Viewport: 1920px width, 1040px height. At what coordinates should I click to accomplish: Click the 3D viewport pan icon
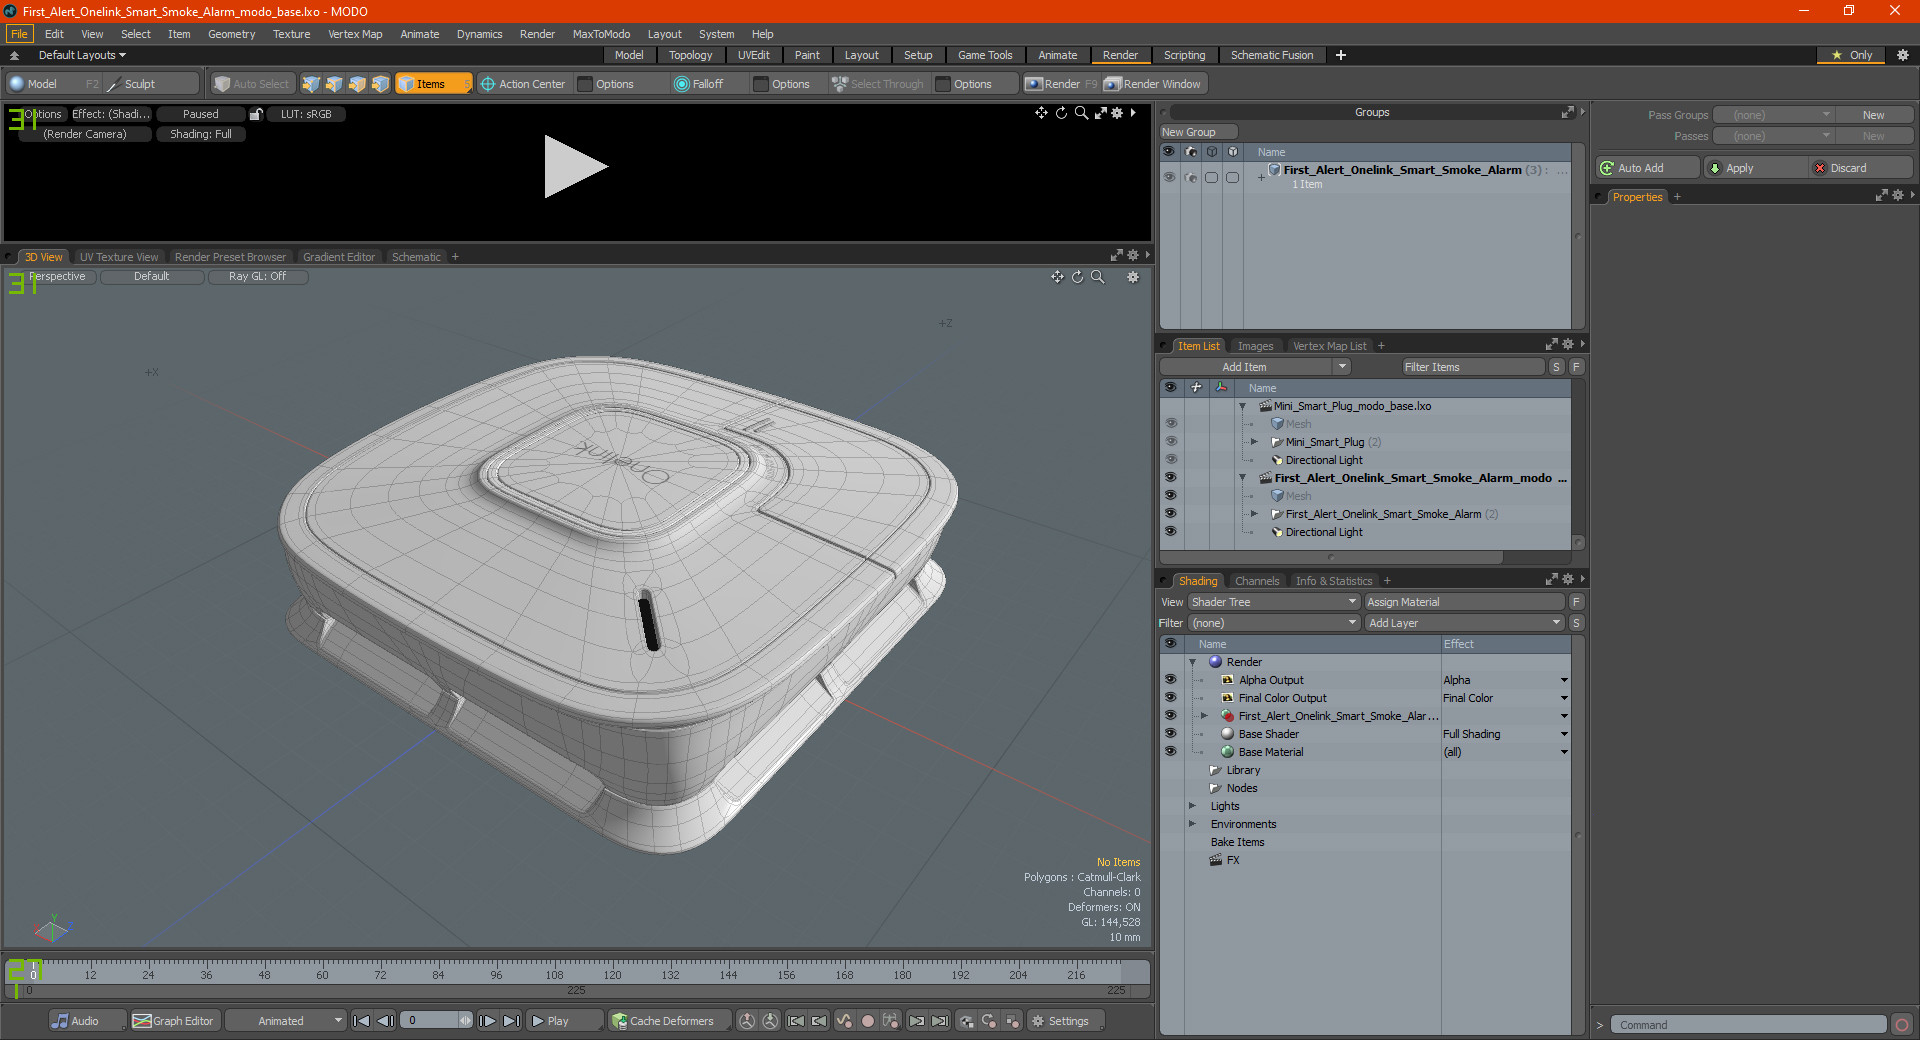(1057, 277)
